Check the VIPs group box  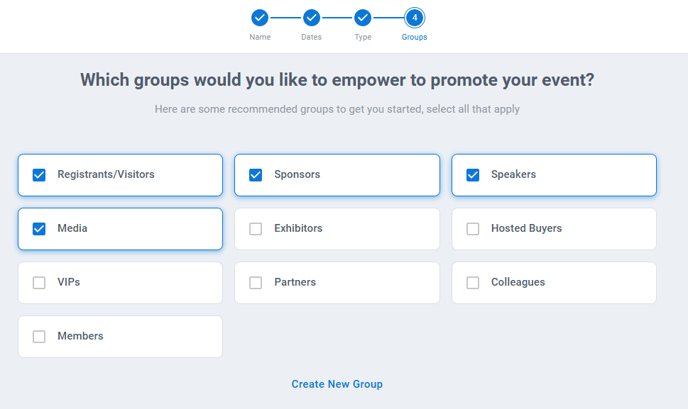tap(39, 283)
